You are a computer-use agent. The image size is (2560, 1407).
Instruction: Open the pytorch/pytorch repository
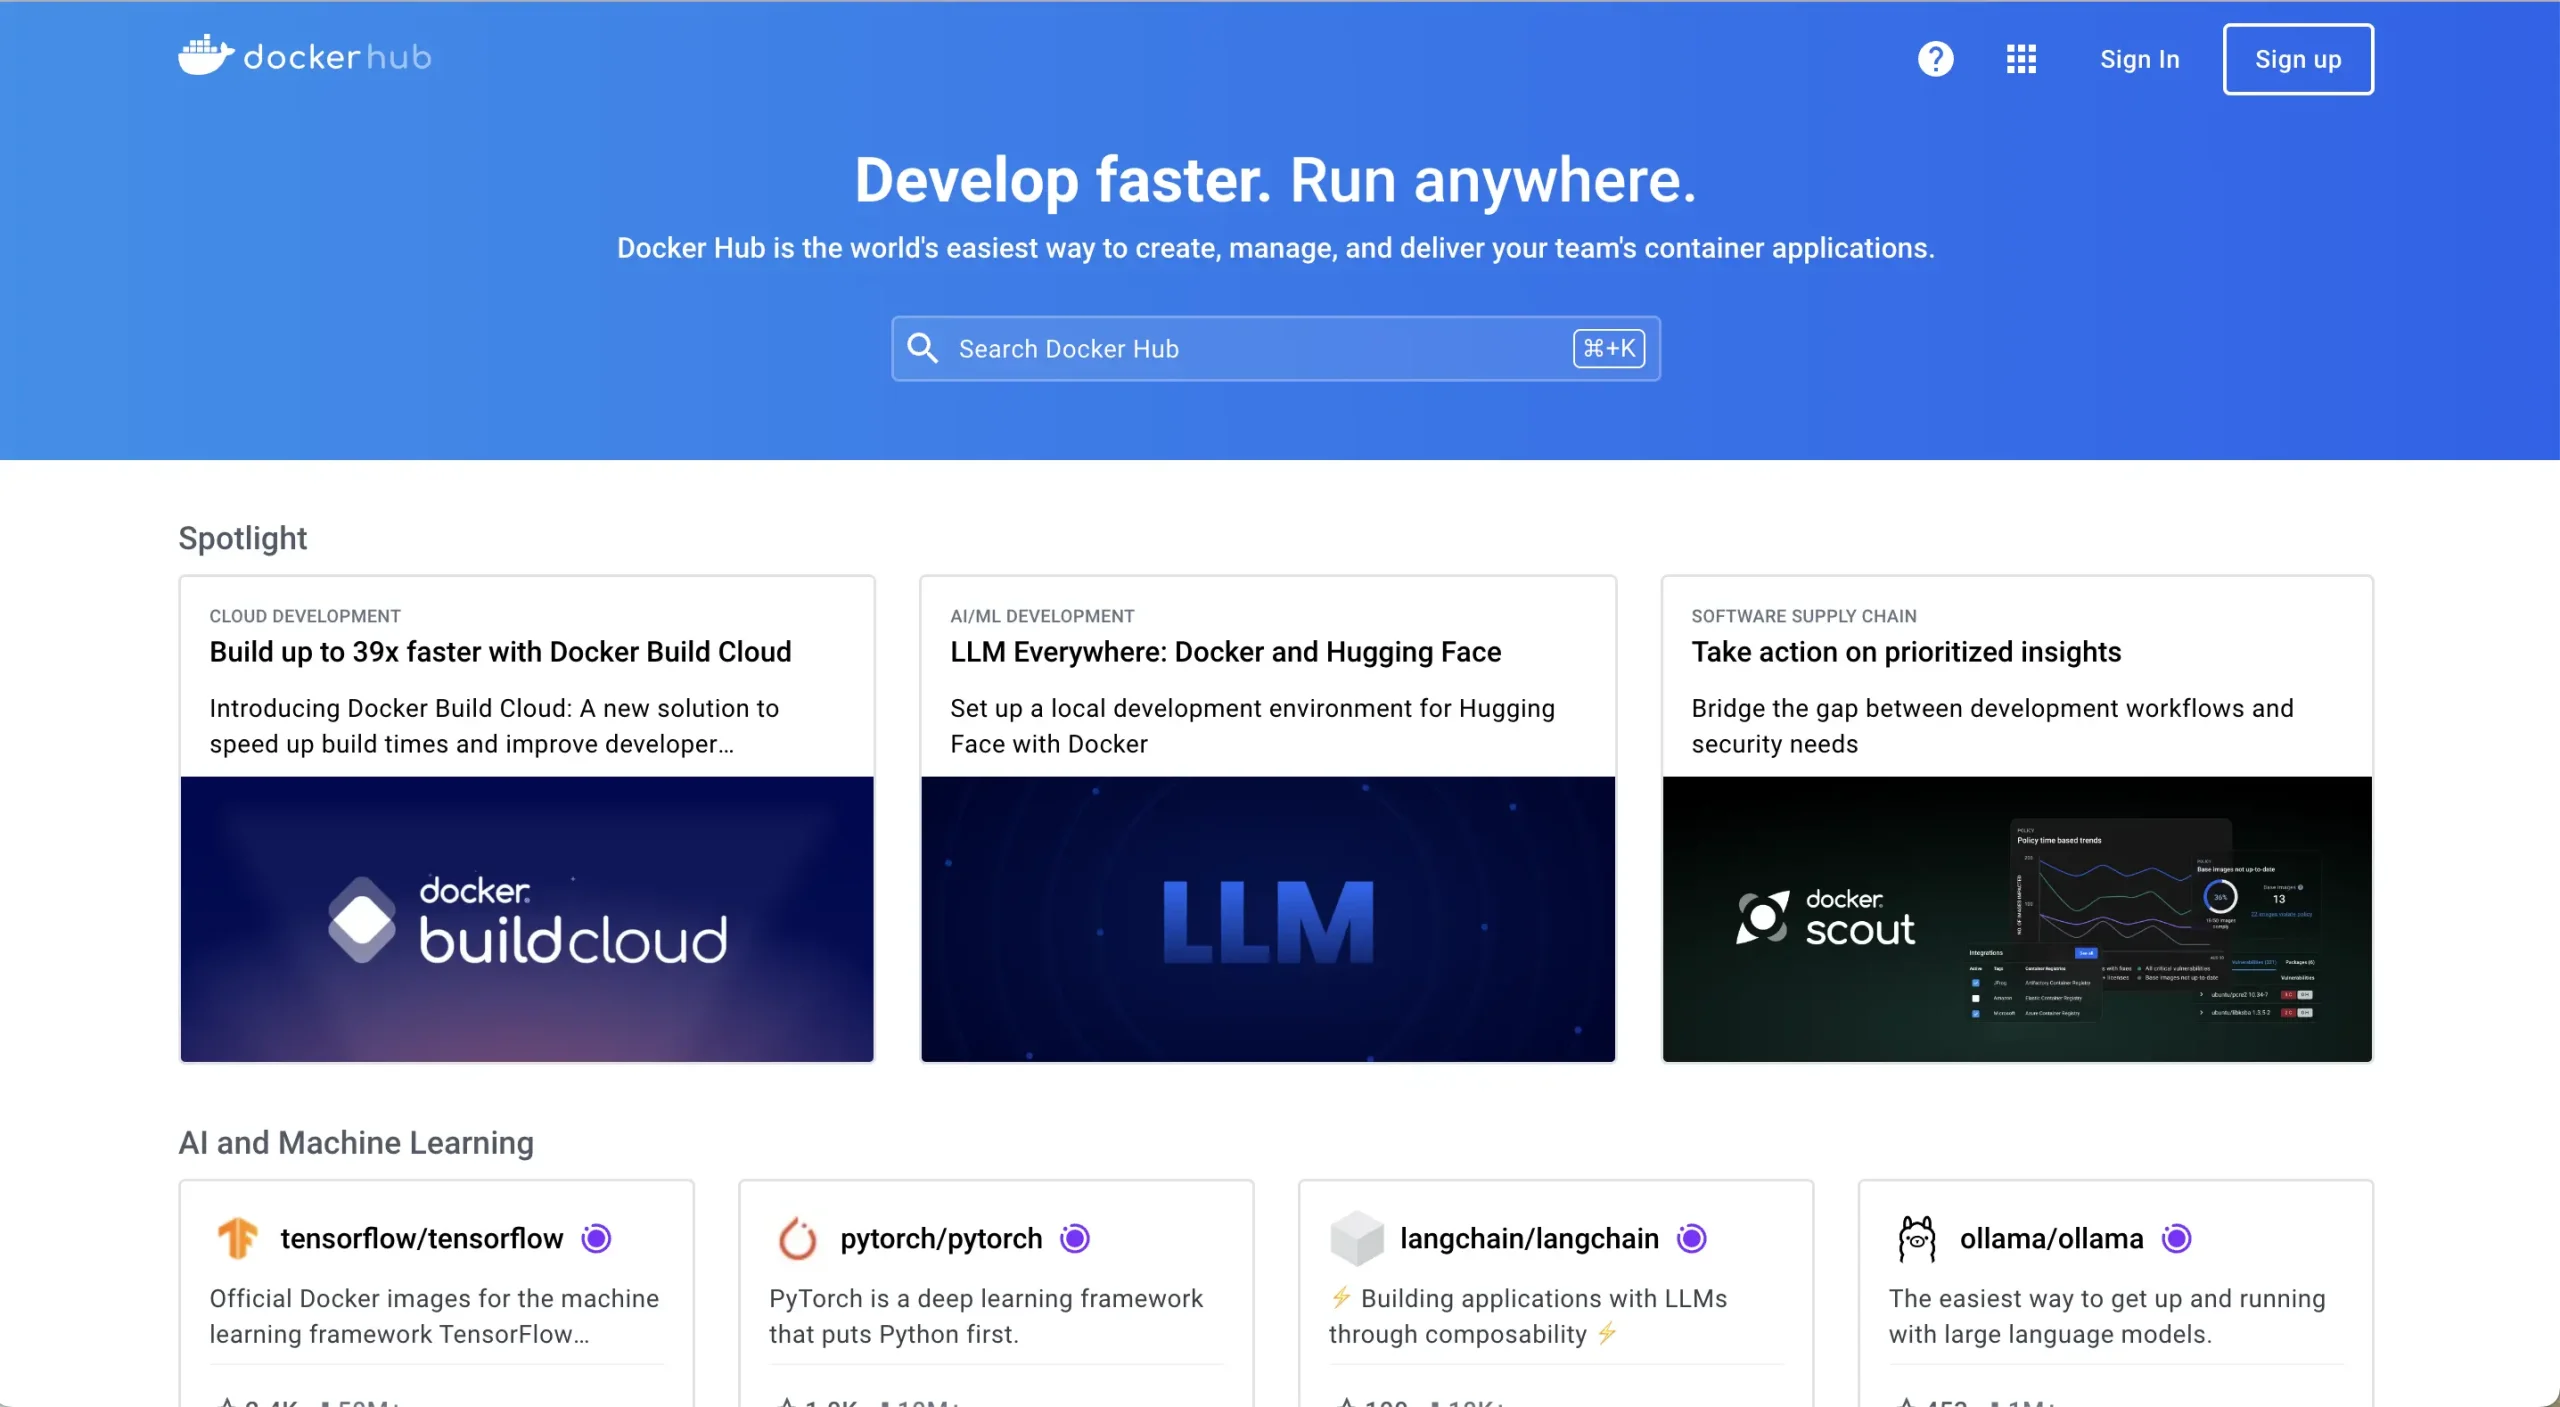point(941,1238)
